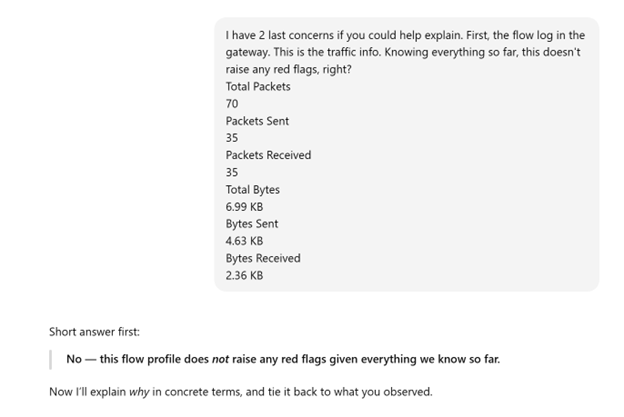Click the 6.99 KB value
The width and height of the screenshot is (624, 417).
(244, 206)
